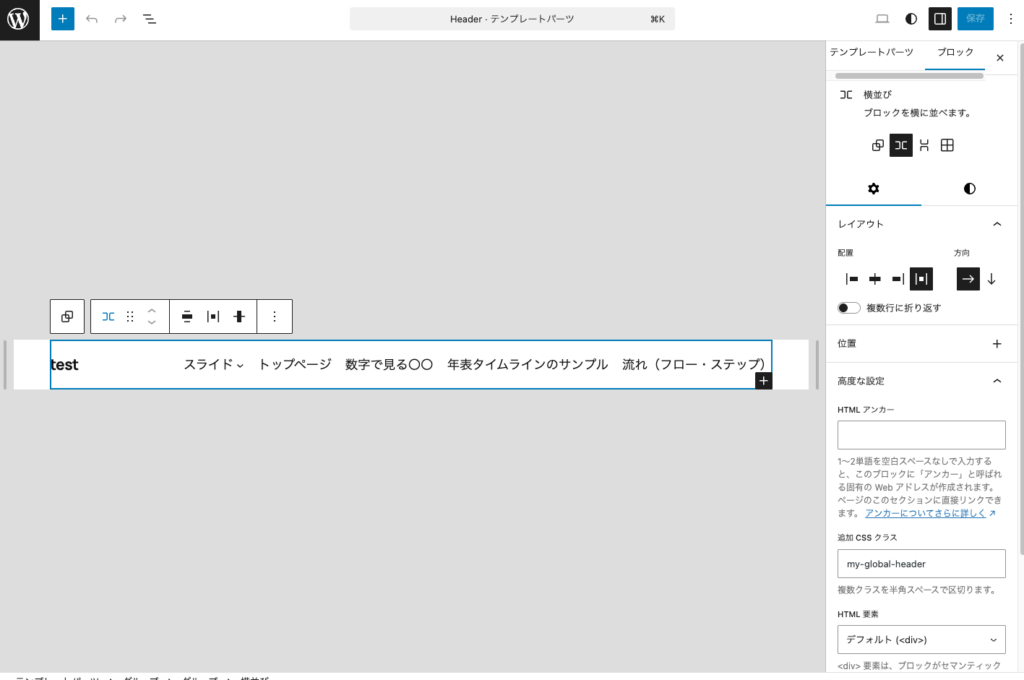
Task: Open the HTML 要素 dropdown
Action: [921, 639]
